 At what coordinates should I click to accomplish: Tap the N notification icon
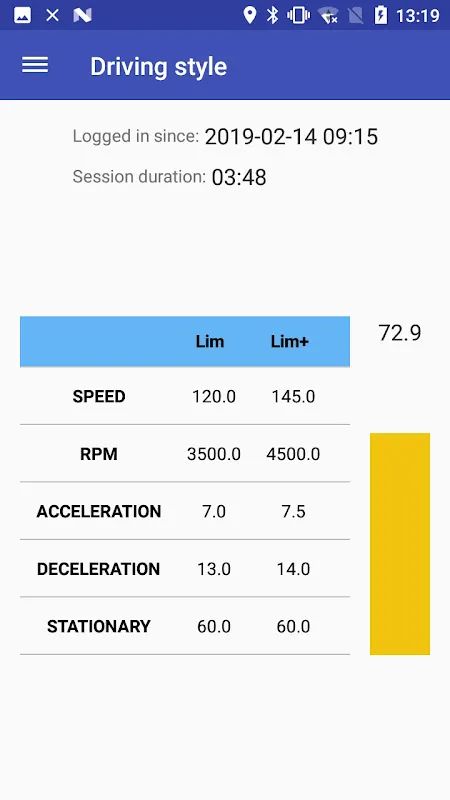coord(82,15)
